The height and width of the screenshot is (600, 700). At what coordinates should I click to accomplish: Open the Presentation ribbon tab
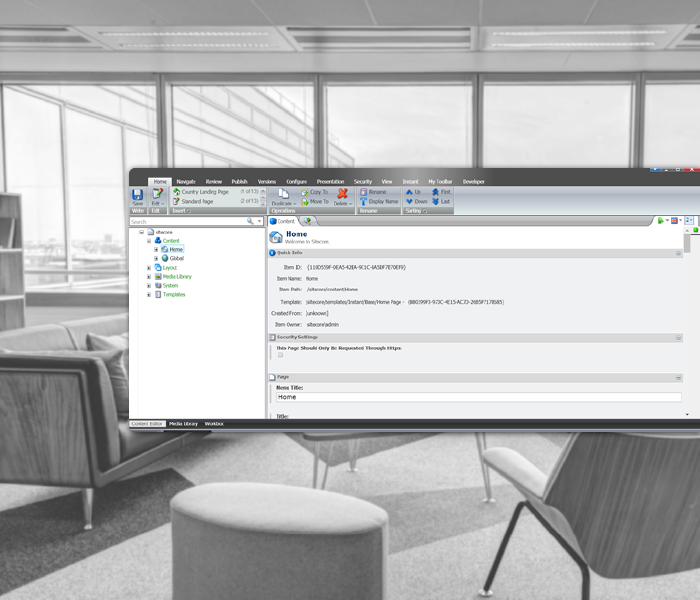pos(330,182)
